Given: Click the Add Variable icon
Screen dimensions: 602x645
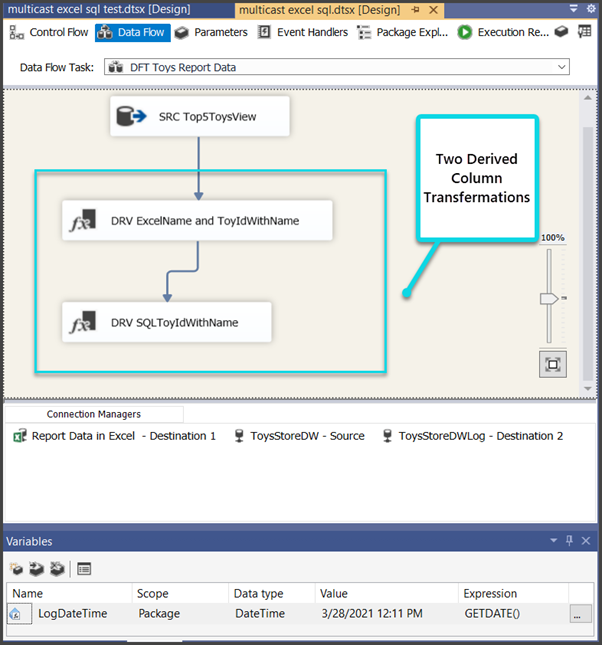Looking at the screenshot, I should click(16, 569).
